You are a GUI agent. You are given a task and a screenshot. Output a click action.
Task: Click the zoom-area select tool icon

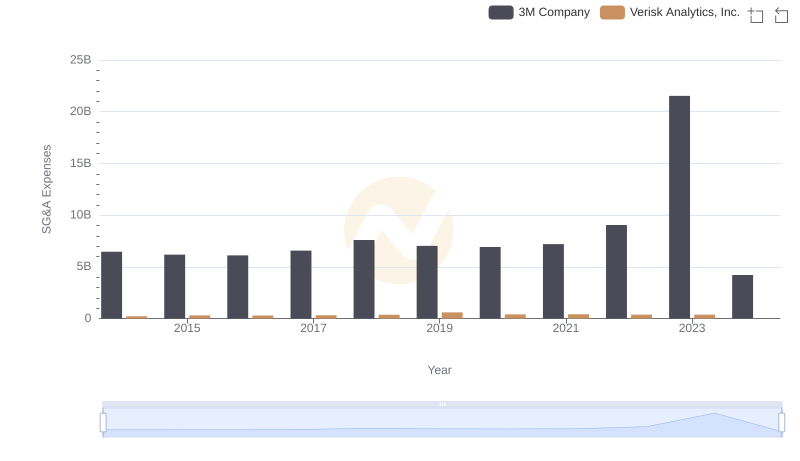[756, 15]
